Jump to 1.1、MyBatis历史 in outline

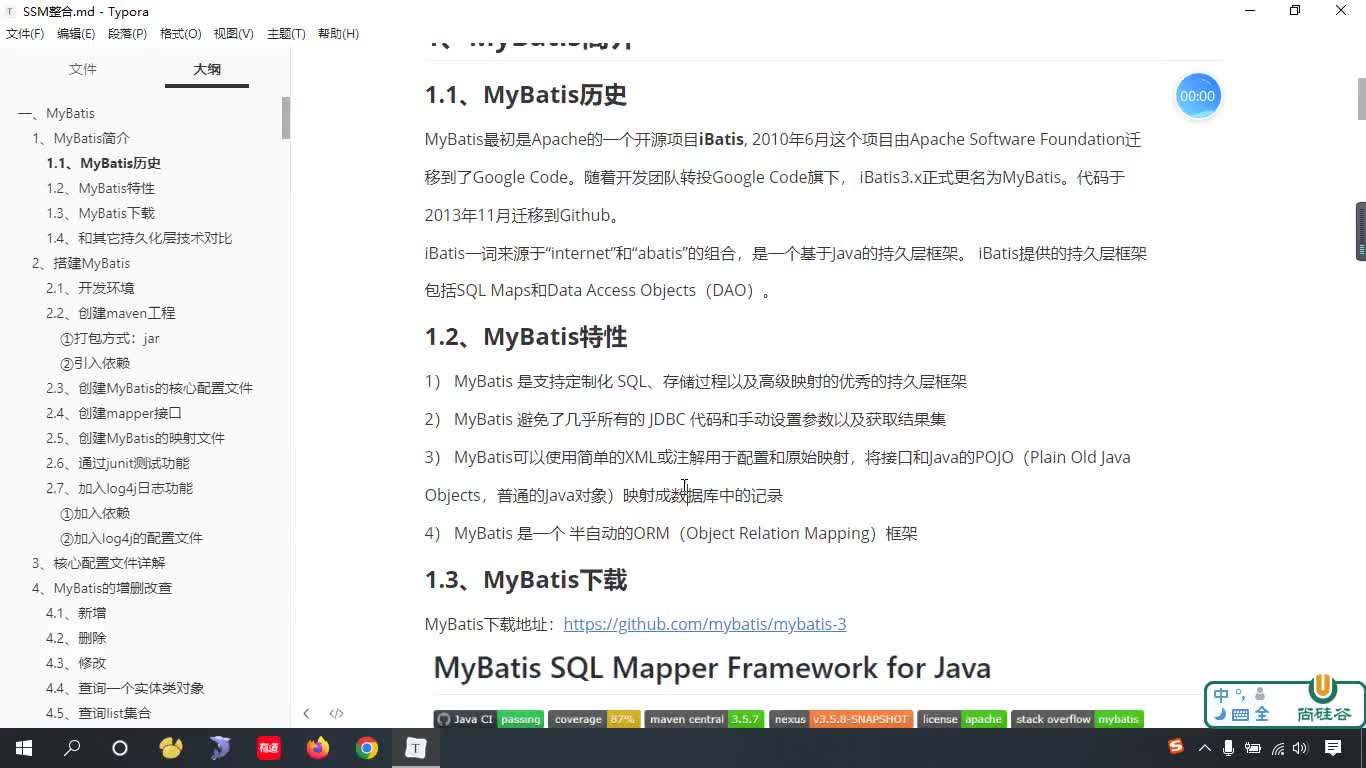(x=103, y=163)
